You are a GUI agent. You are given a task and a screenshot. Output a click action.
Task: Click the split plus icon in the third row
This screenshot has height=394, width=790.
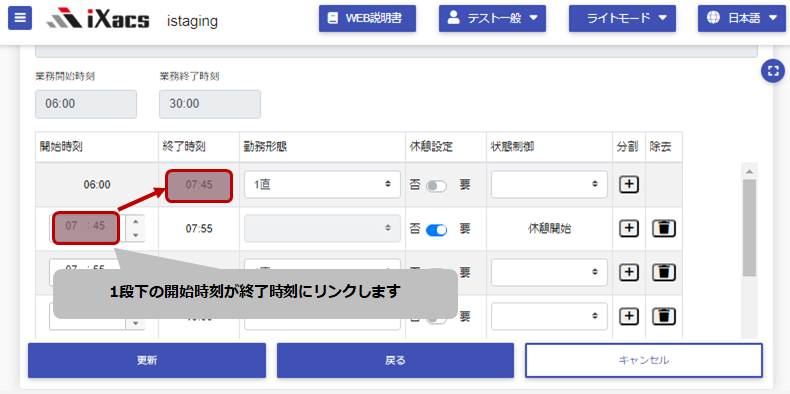pos(628,272)
